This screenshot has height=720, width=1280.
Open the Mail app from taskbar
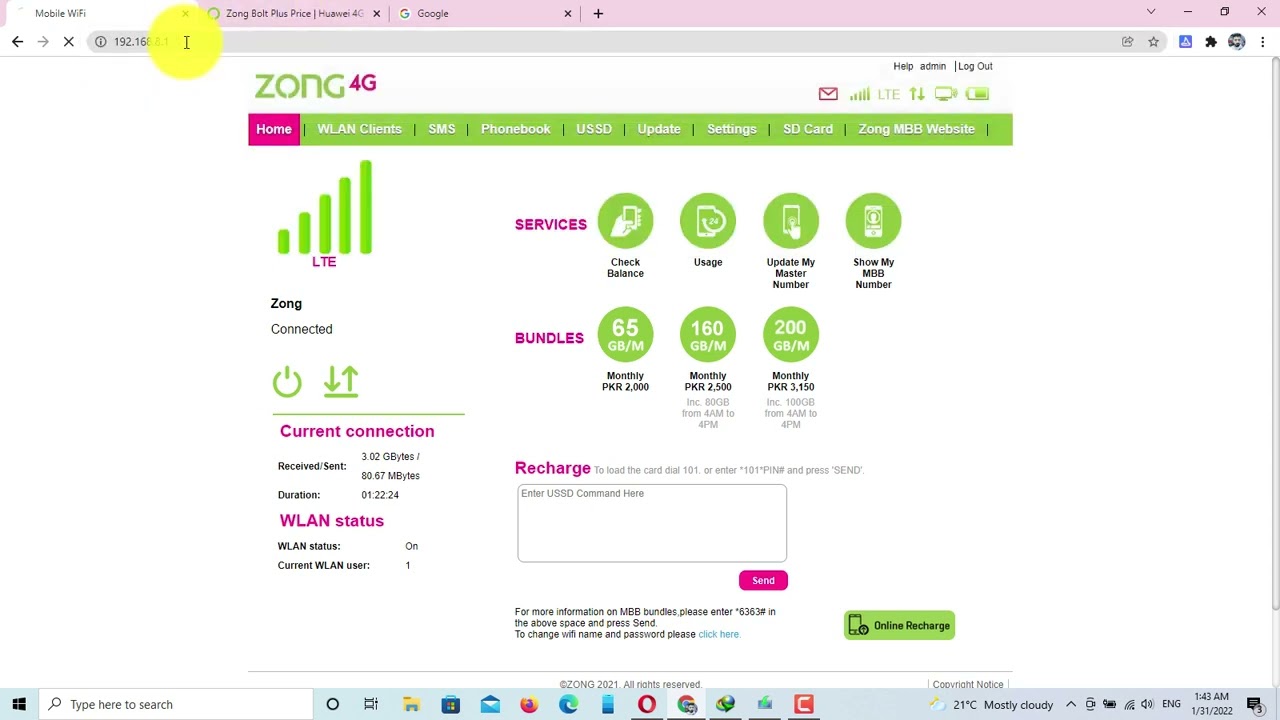tap(490, 704)
